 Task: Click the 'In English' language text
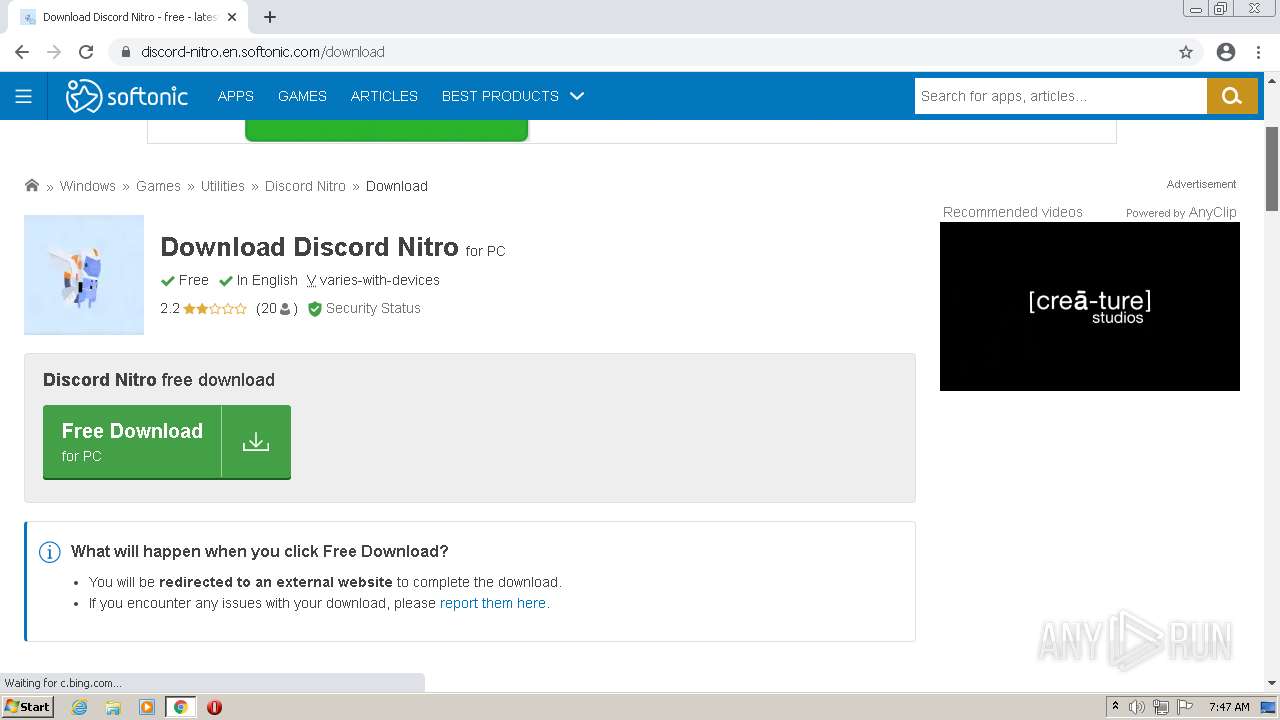tap(267, 280)
